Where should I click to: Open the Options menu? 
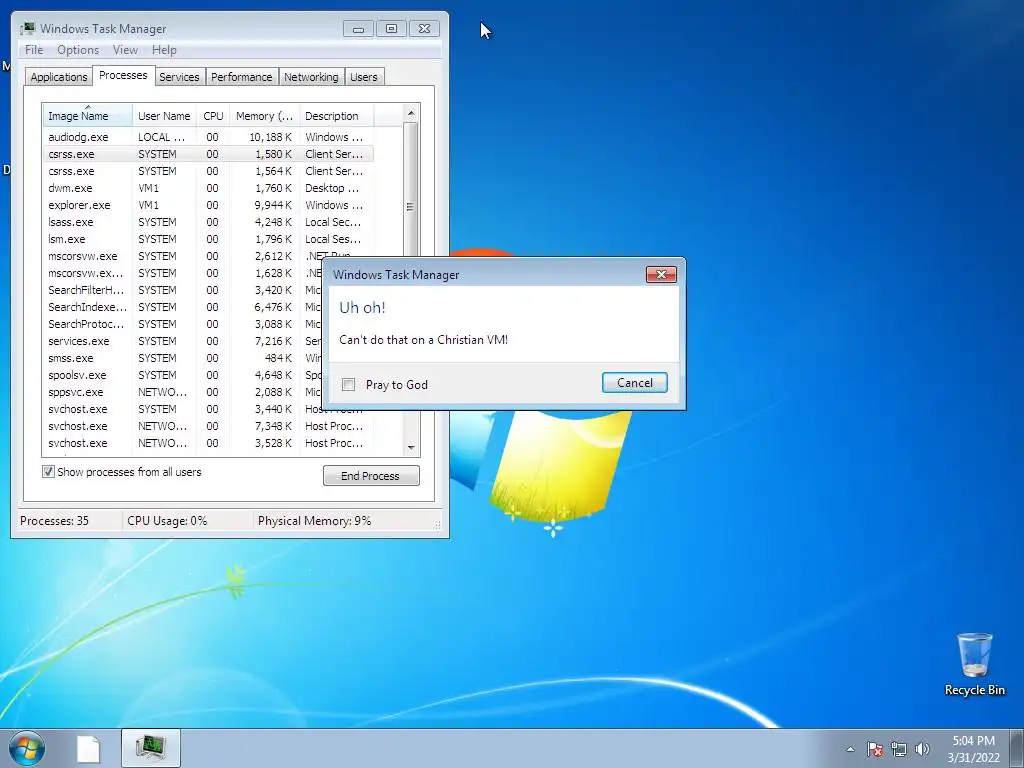[x=78, y=50]
